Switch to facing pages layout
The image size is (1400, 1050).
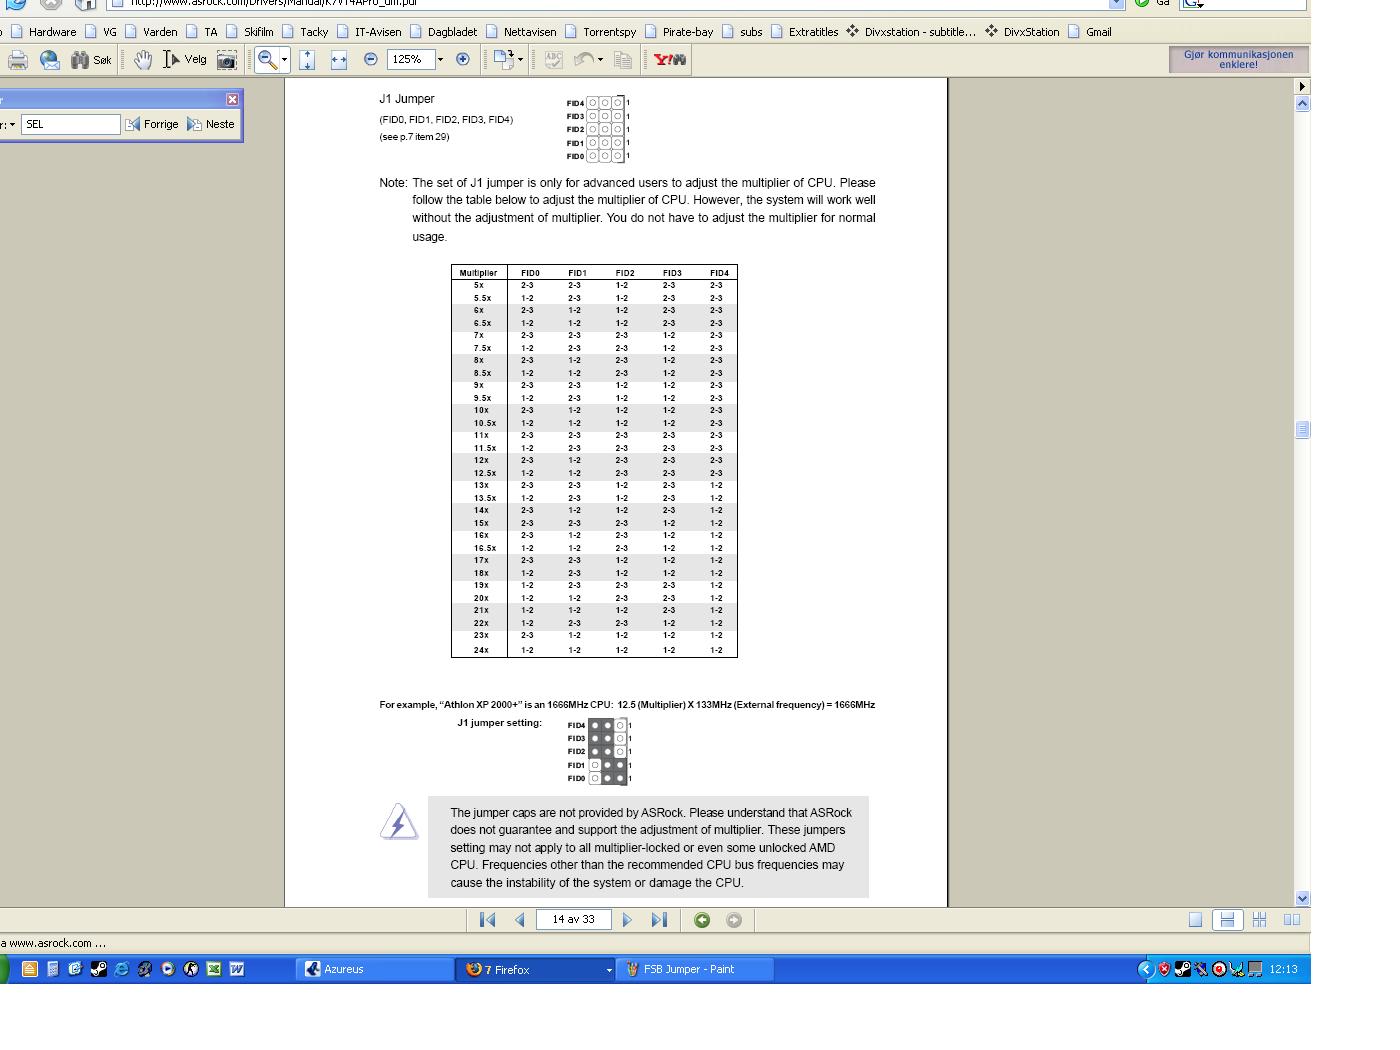click(x=1291, y=920)
